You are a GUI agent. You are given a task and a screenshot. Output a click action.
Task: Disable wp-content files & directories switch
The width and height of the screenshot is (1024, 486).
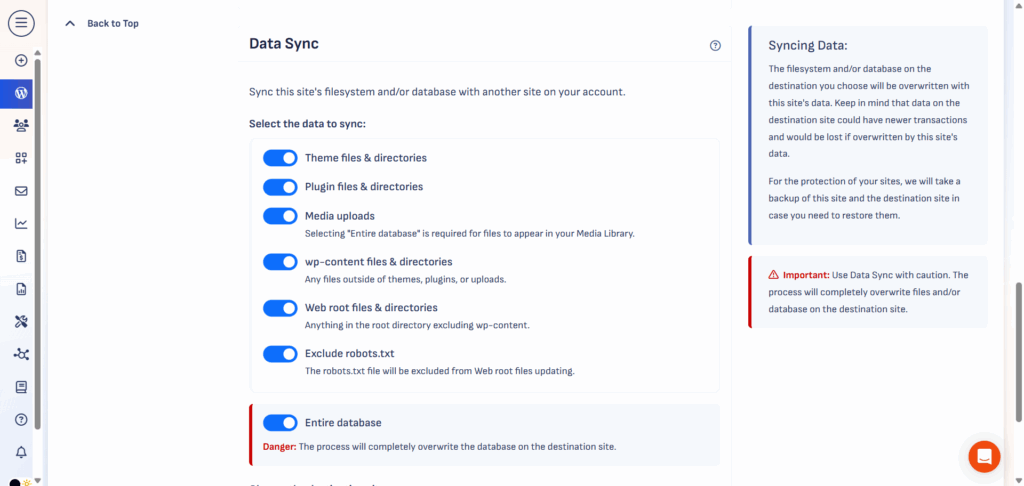pos(280,262)
